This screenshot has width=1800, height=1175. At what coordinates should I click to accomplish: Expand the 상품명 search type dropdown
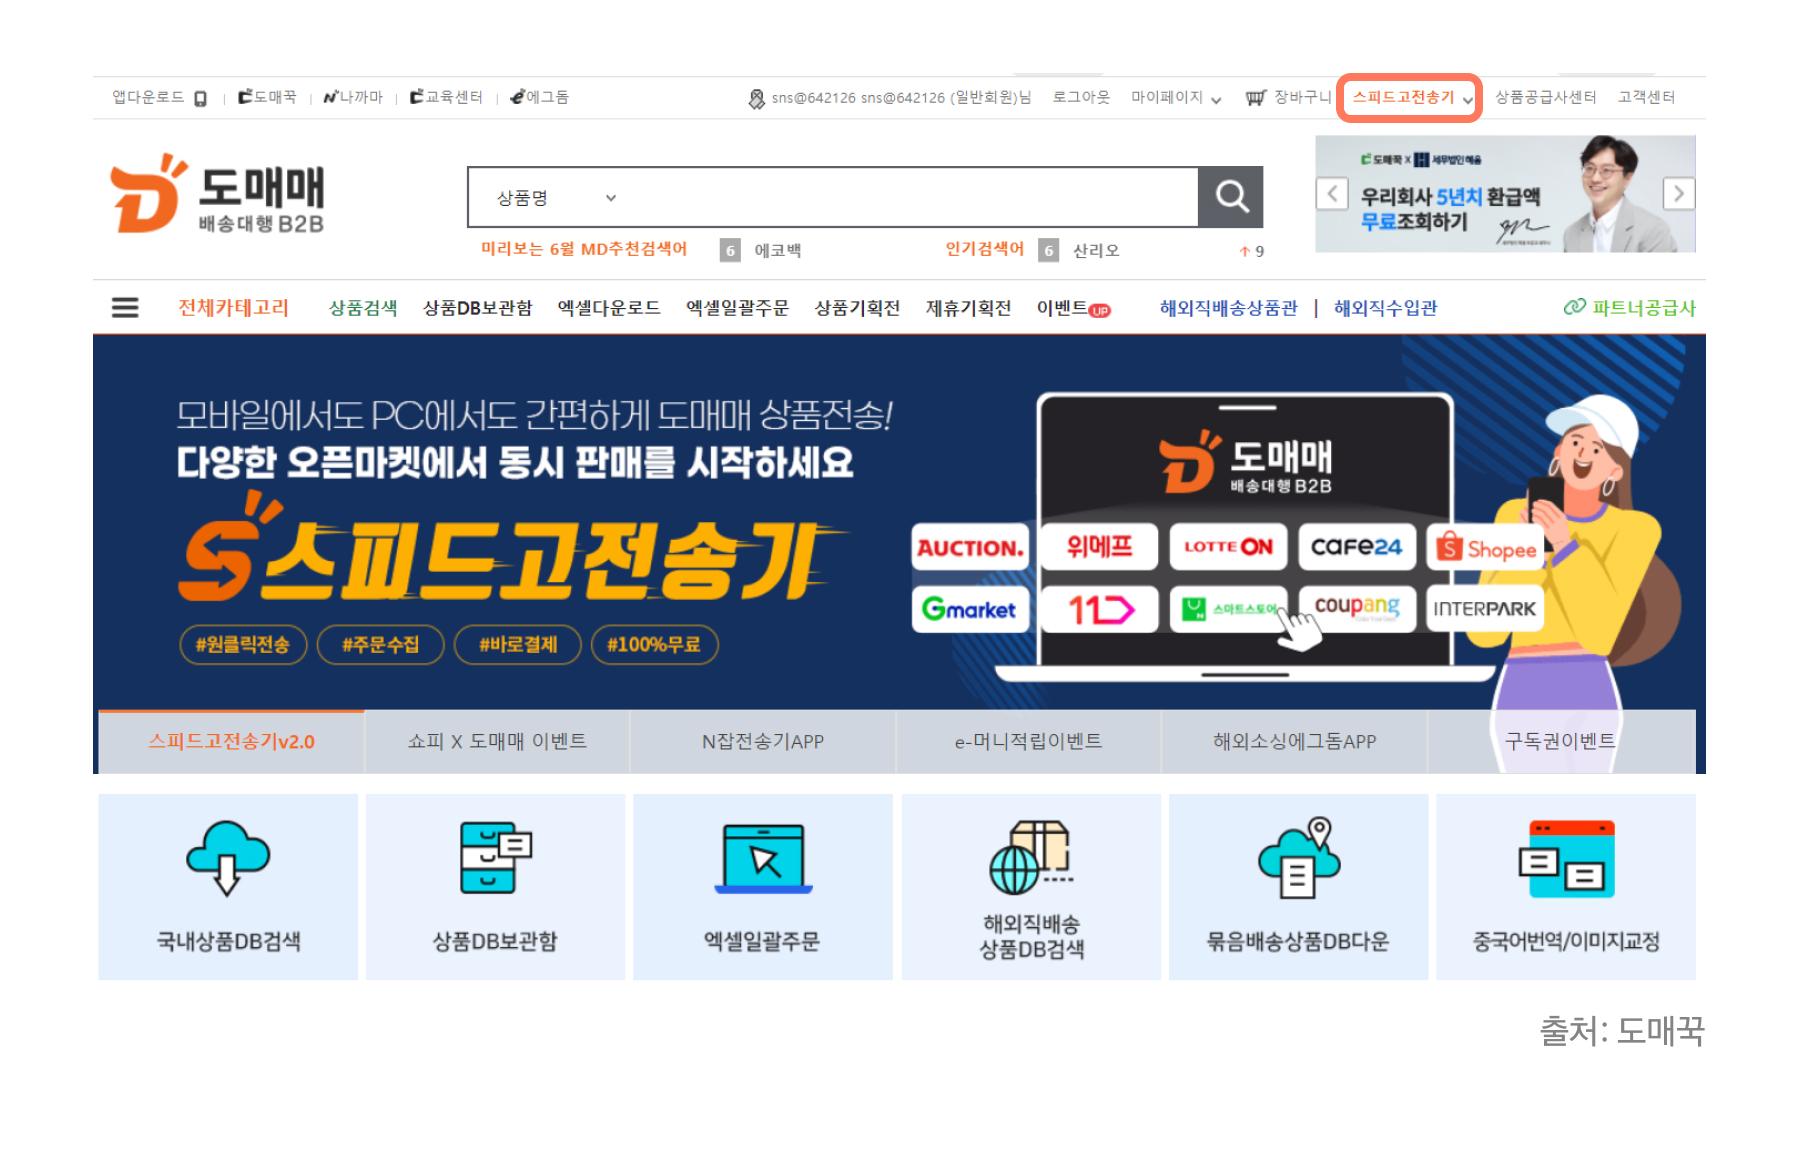[x=556, y=198]
